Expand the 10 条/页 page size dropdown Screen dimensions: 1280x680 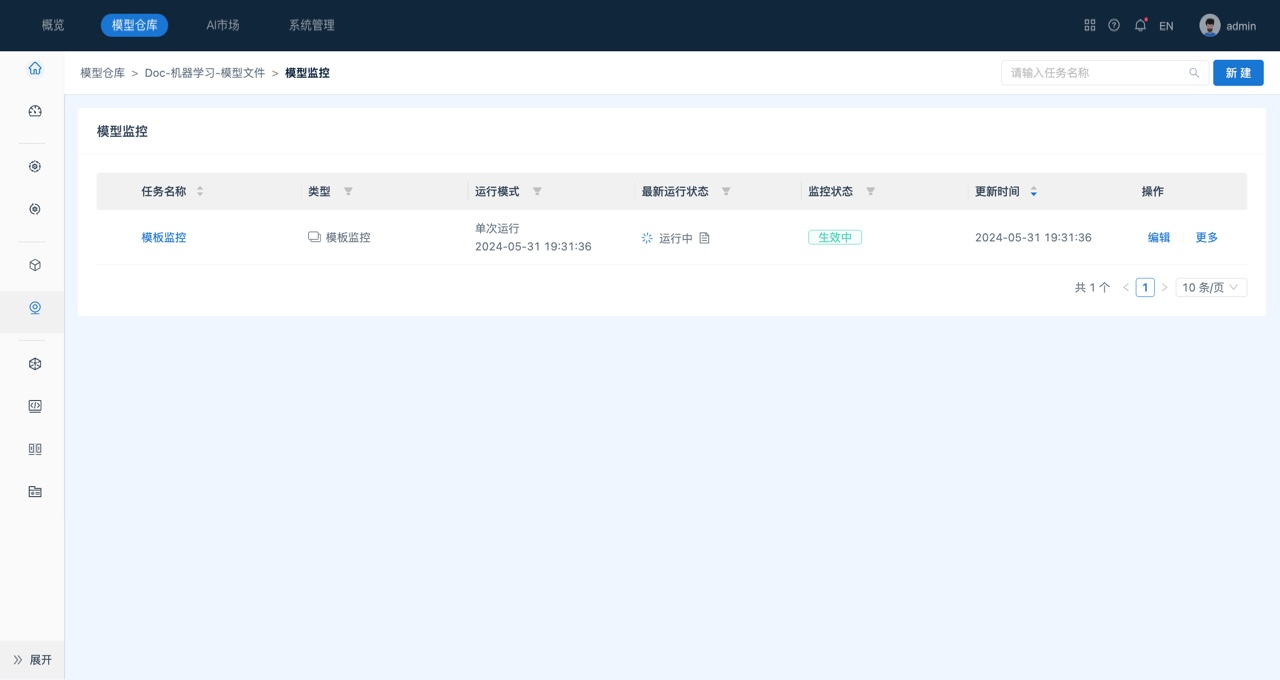pos(1210,287)
